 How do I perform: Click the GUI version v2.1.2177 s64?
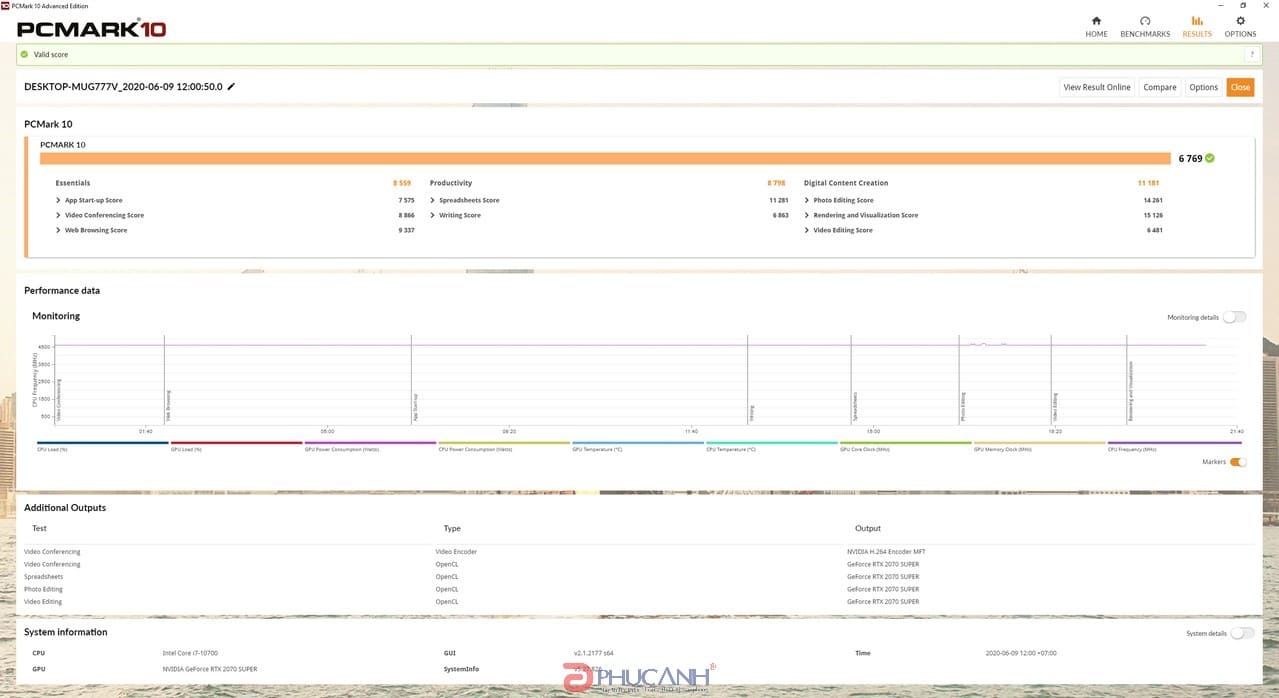pos(593,653)
